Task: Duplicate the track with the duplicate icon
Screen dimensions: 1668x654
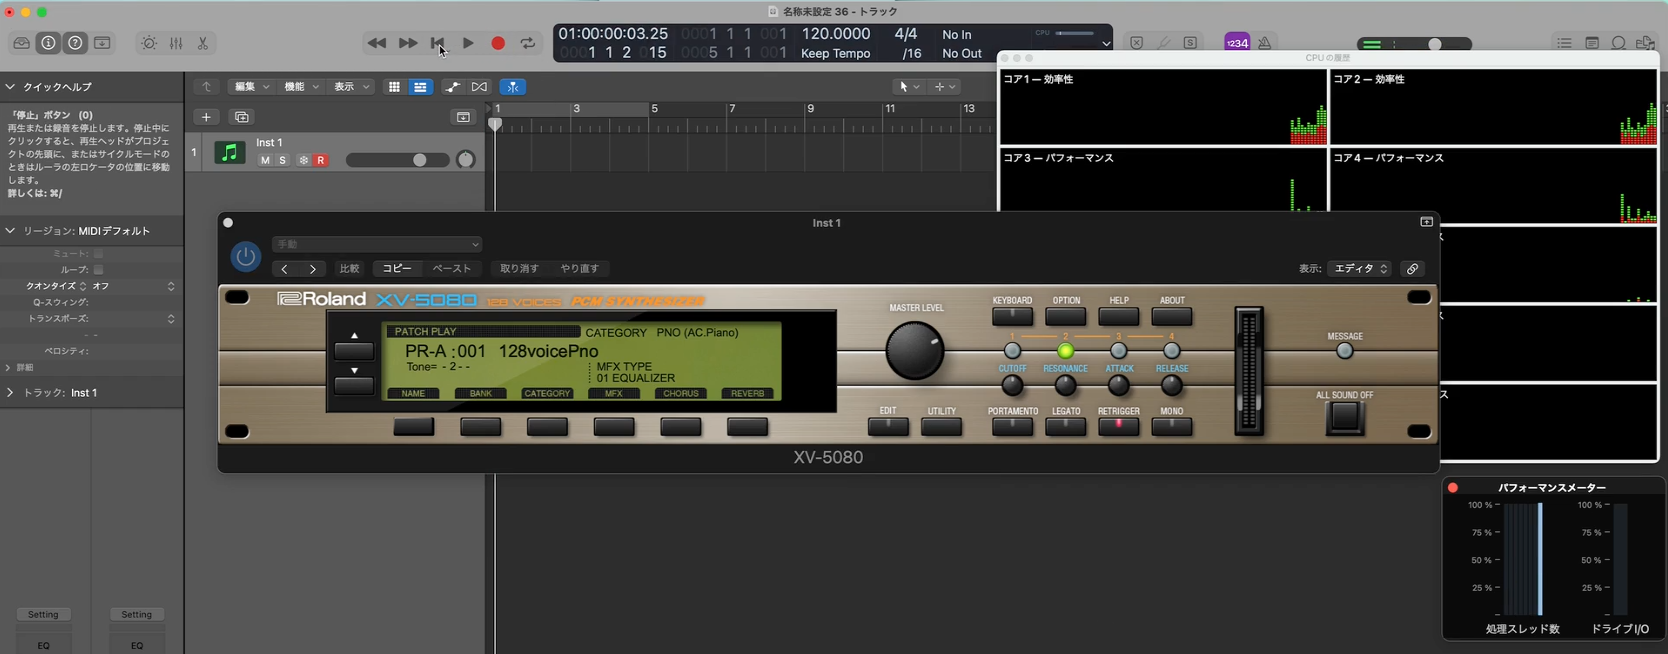Action: 242,117
